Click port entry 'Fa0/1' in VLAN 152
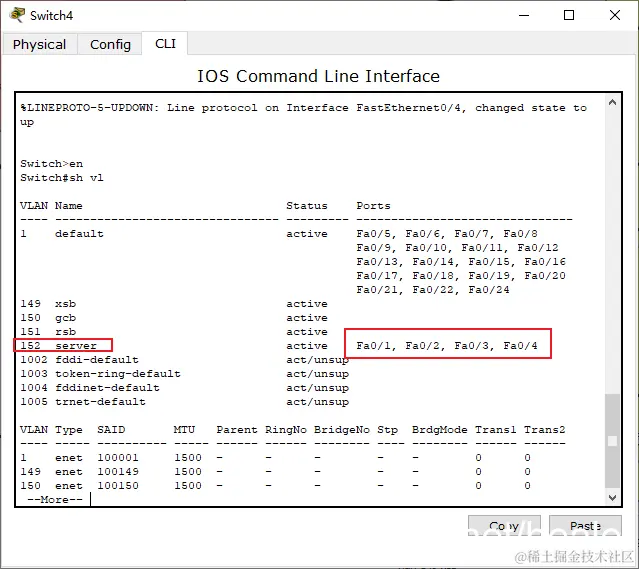The image size is (639, 569). pos(373,346)
